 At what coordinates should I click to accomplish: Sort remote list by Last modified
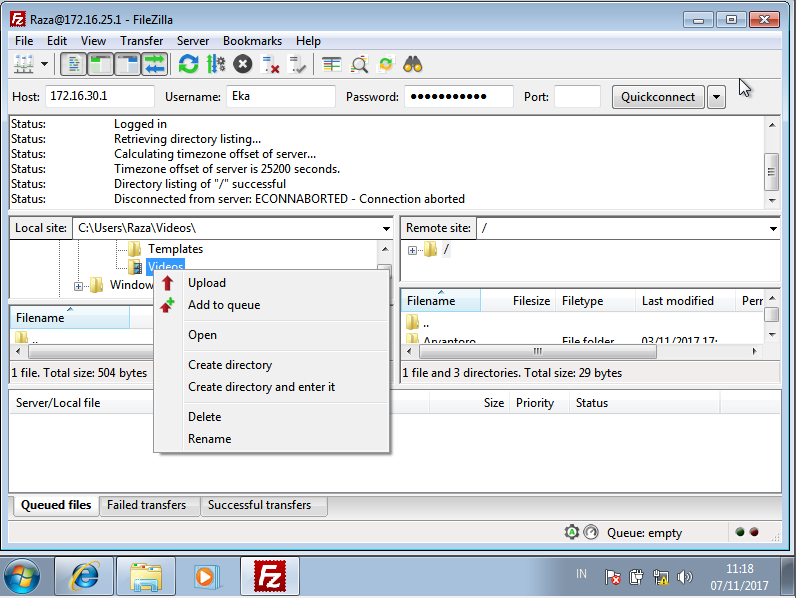(685, 301)
